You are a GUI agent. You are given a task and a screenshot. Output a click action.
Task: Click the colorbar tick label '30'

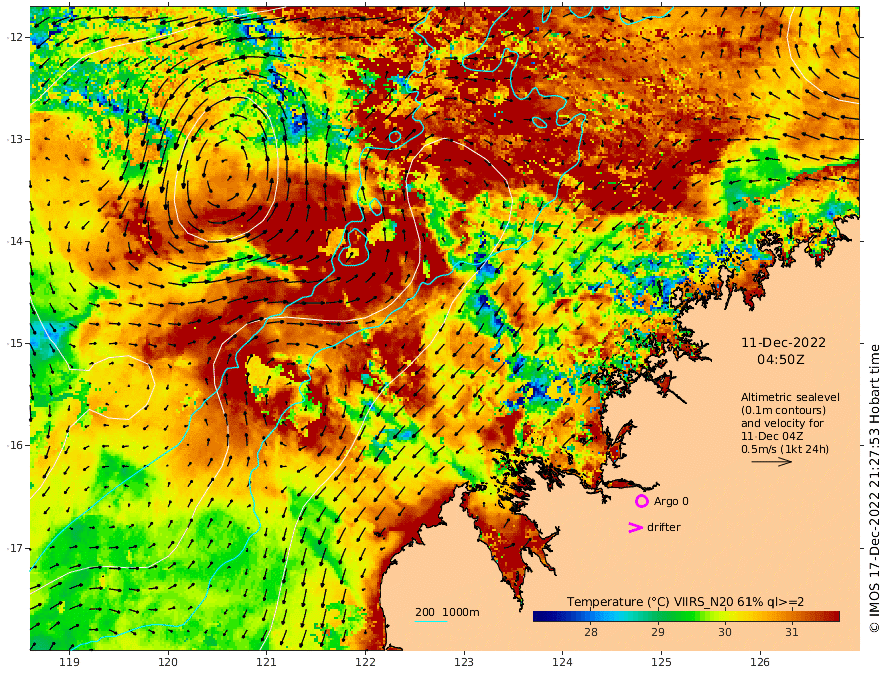(x=725, y=632)
